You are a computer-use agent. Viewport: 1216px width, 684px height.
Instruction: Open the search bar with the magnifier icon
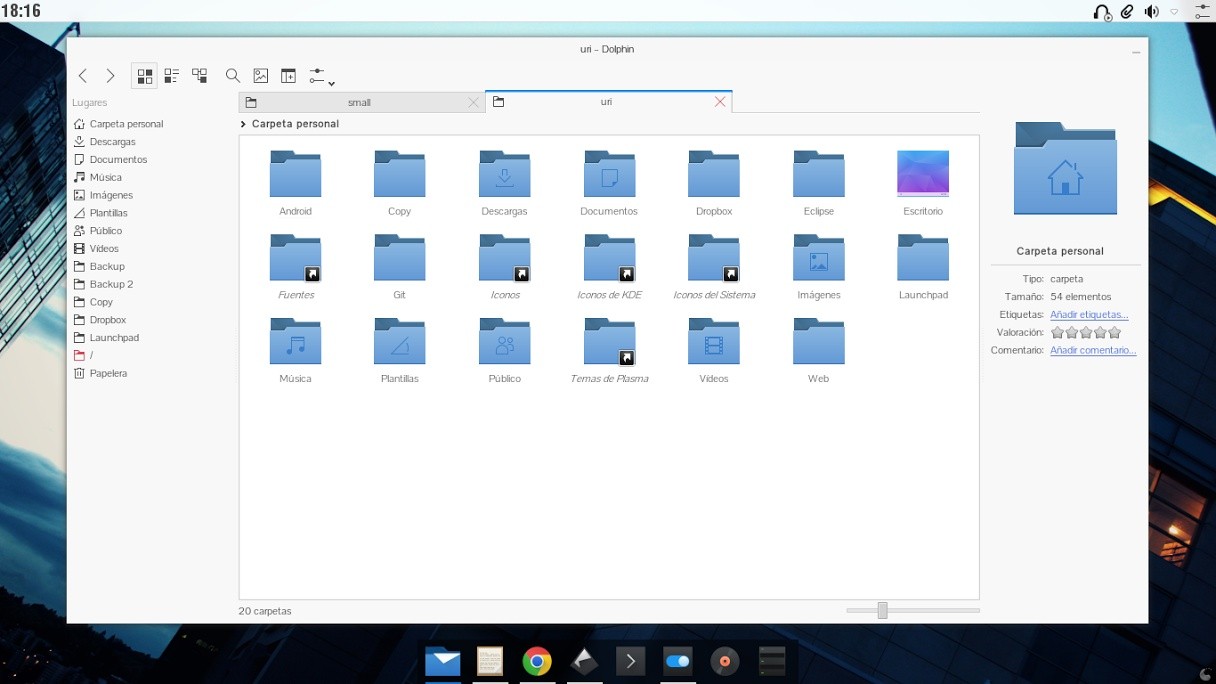(x=233, y=75)
